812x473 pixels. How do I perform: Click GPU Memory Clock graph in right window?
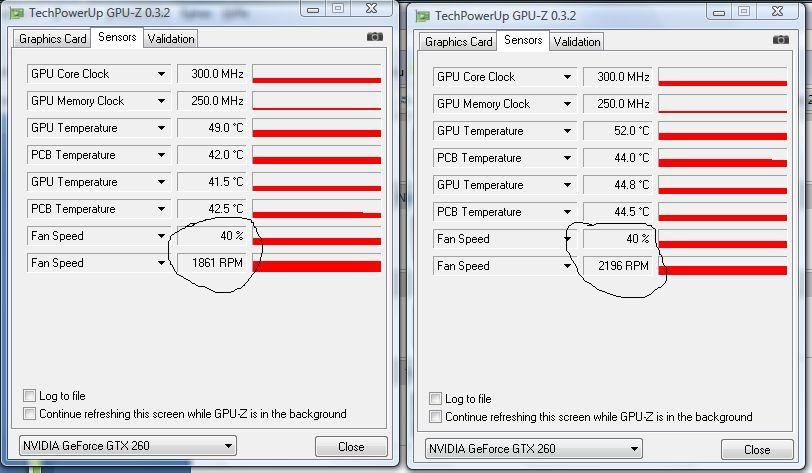point(723,104)
